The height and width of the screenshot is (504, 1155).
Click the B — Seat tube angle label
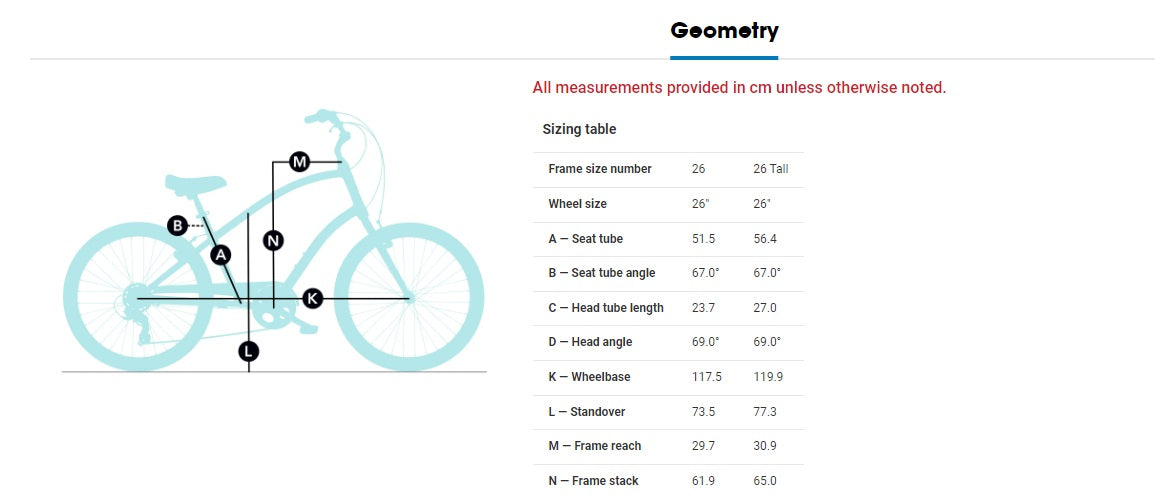tap(602, 273)
